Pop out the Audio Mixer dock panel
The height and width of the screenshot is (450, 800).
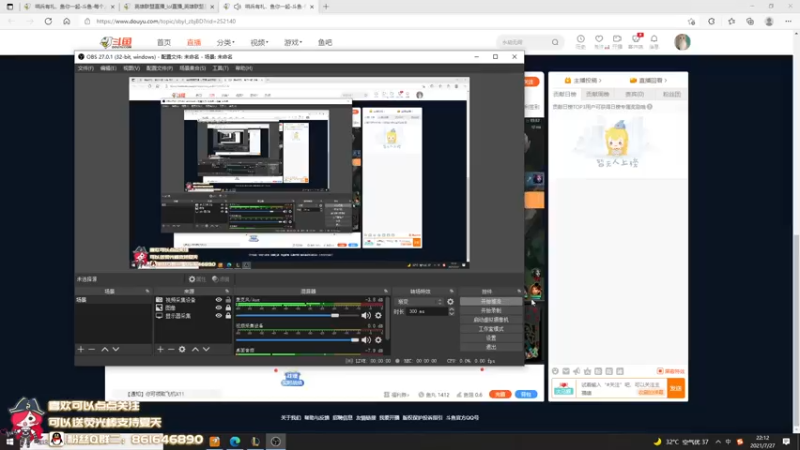386,291
